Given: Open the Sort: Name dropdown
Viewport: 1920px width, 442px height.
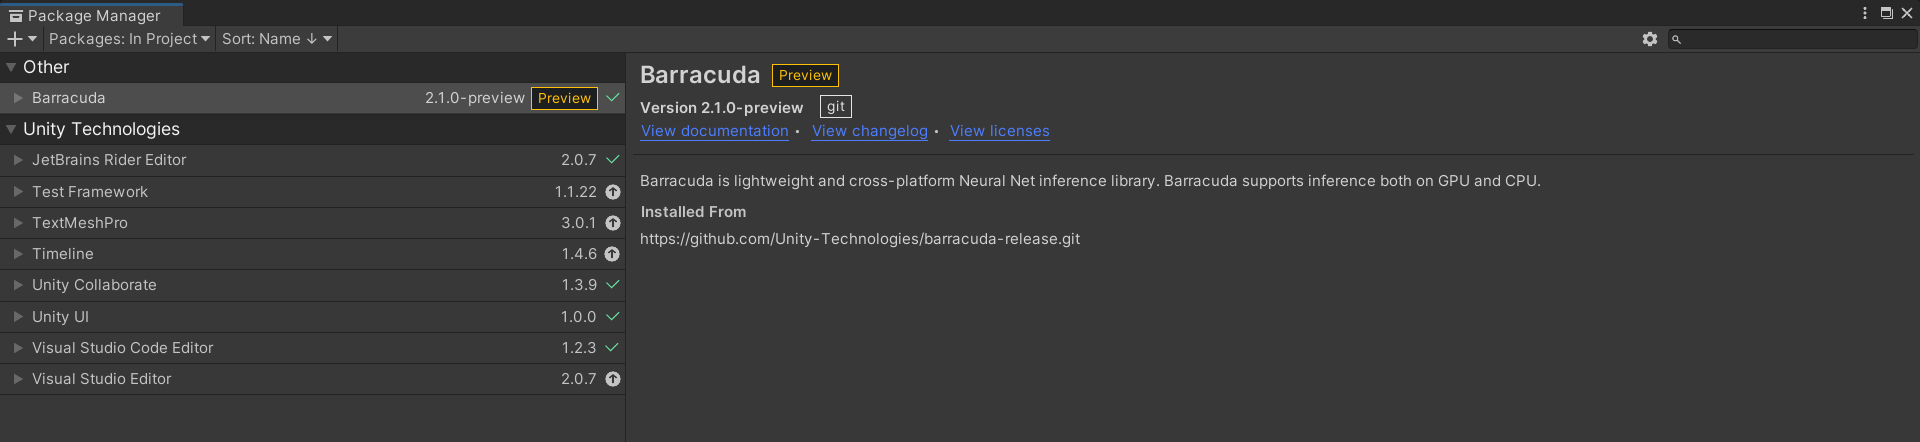Looking at the screenshot, I should [276, 39].
